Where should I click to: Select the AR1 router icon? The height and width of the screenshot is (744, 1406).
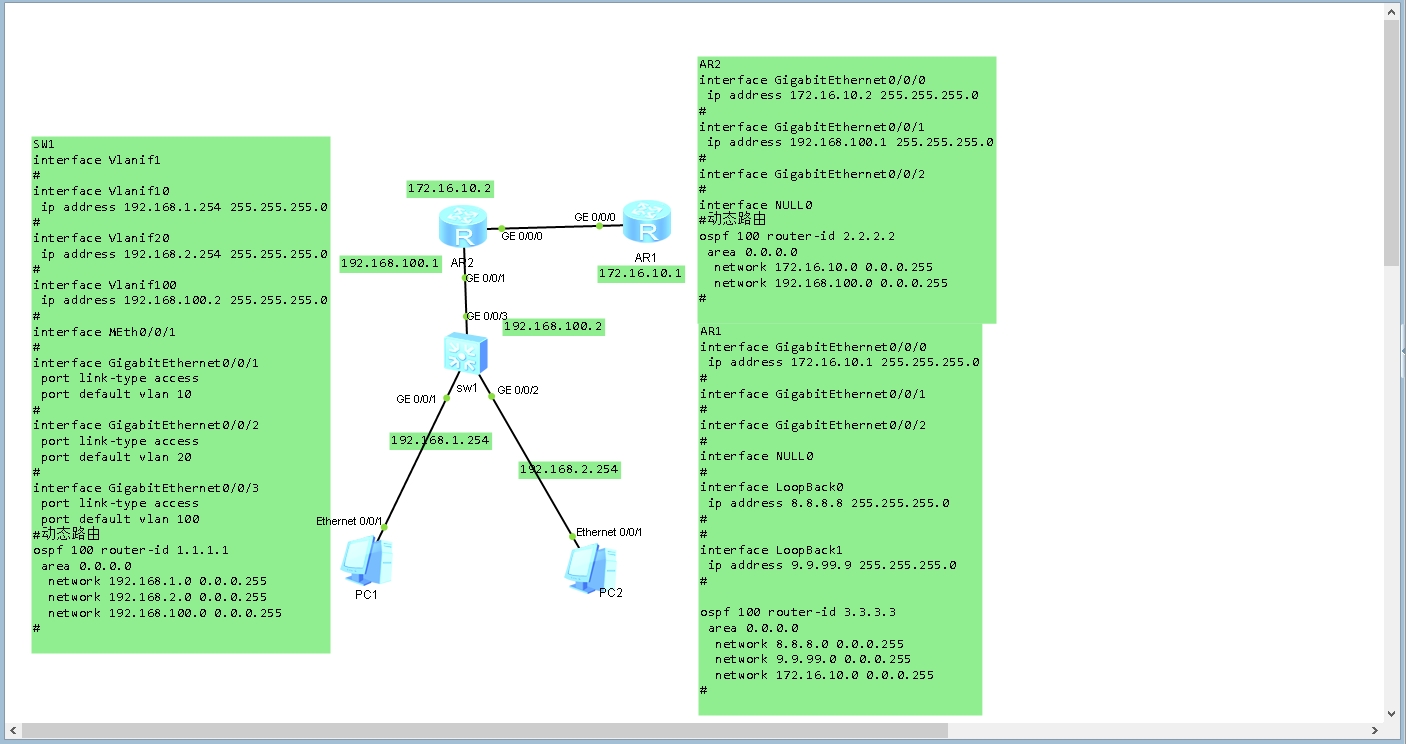tap(646, 223)
